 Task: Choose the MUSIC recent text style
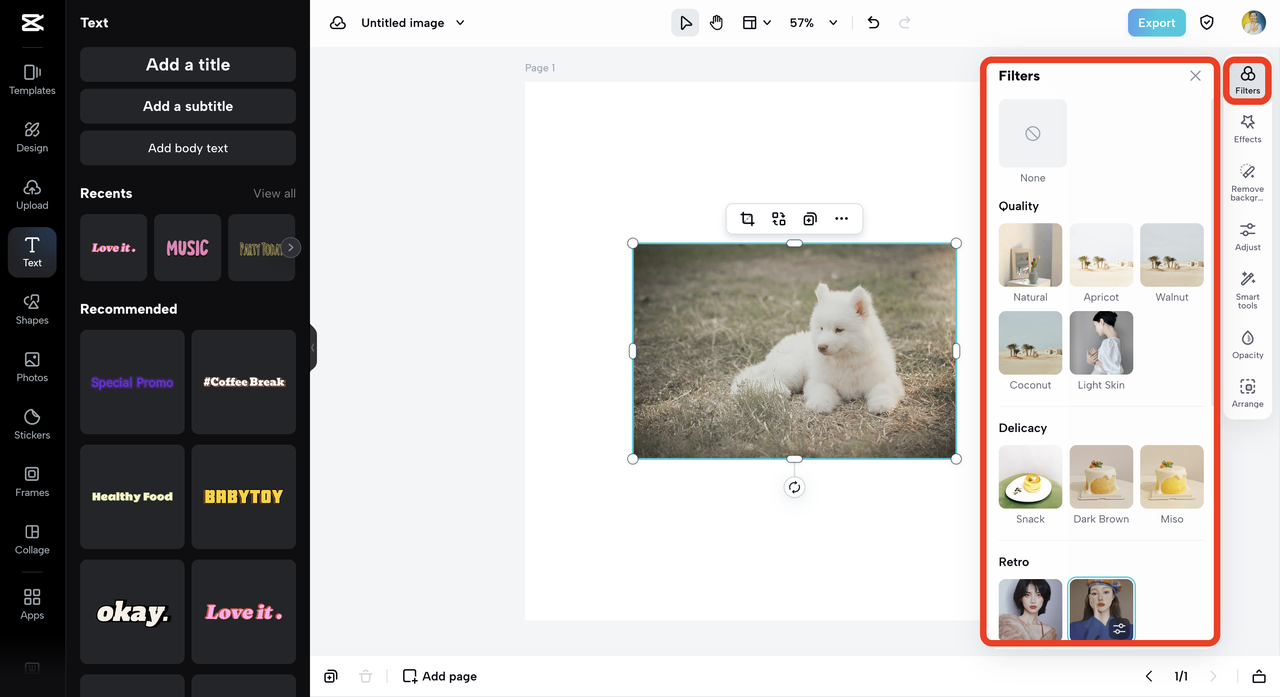tap(187, 247)
